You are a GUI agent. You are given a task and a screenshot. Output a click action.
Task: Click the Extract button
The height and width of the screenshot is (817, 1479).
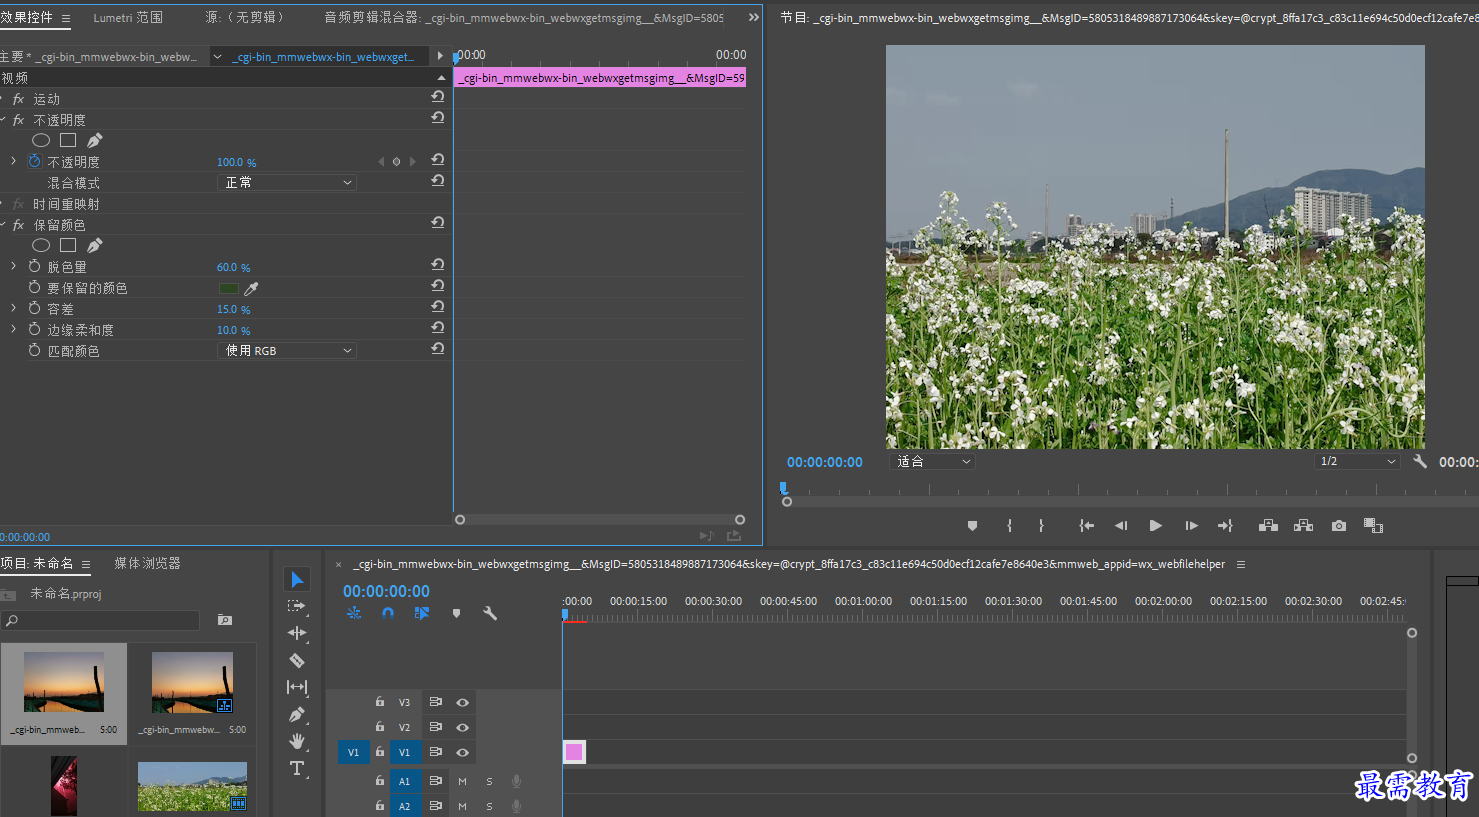point(1303,526)
